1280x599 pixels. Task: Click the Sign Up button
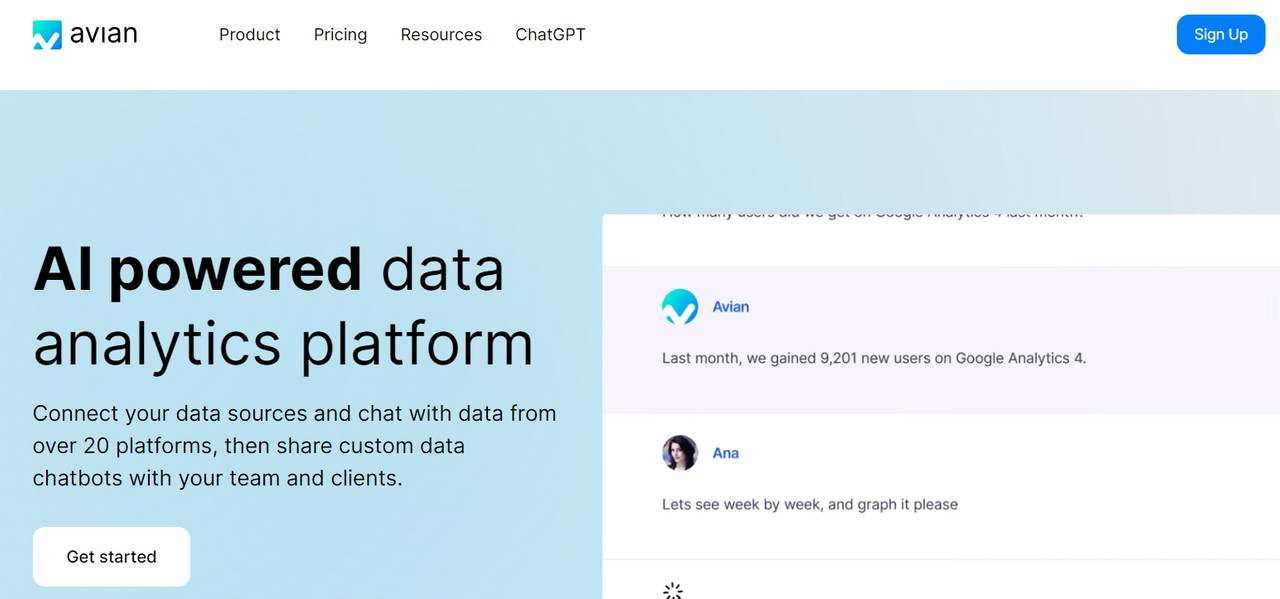[1221, 34]
